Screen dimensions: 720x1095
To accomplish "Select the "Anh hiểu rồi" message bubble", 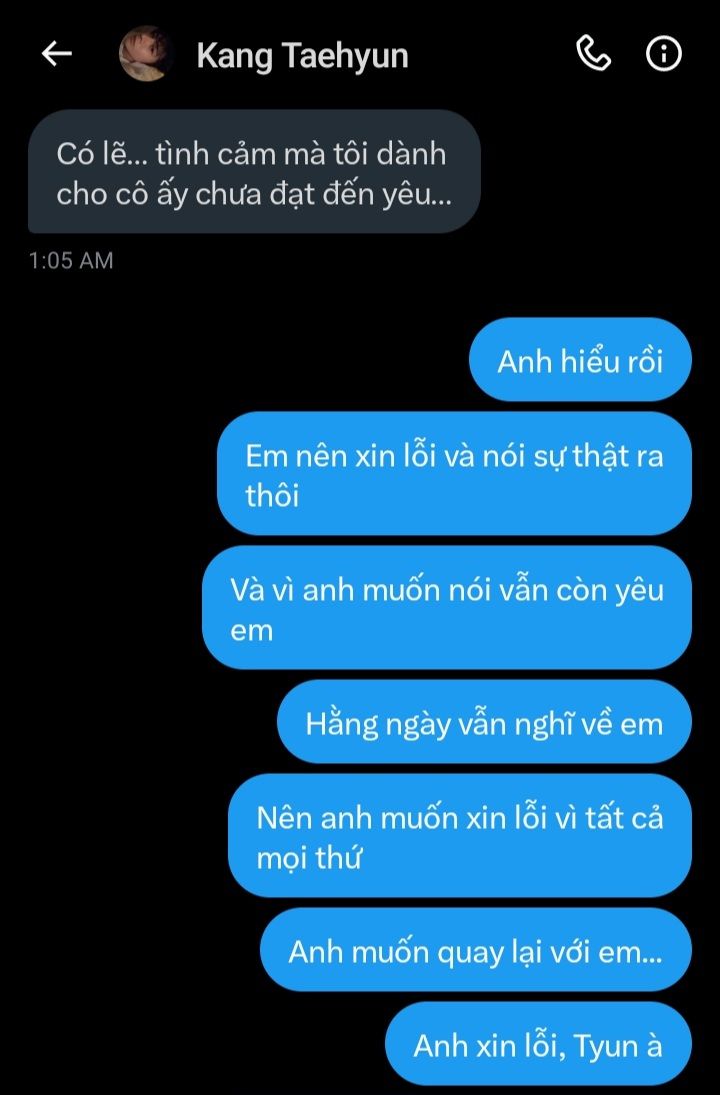I will (580, 360).
